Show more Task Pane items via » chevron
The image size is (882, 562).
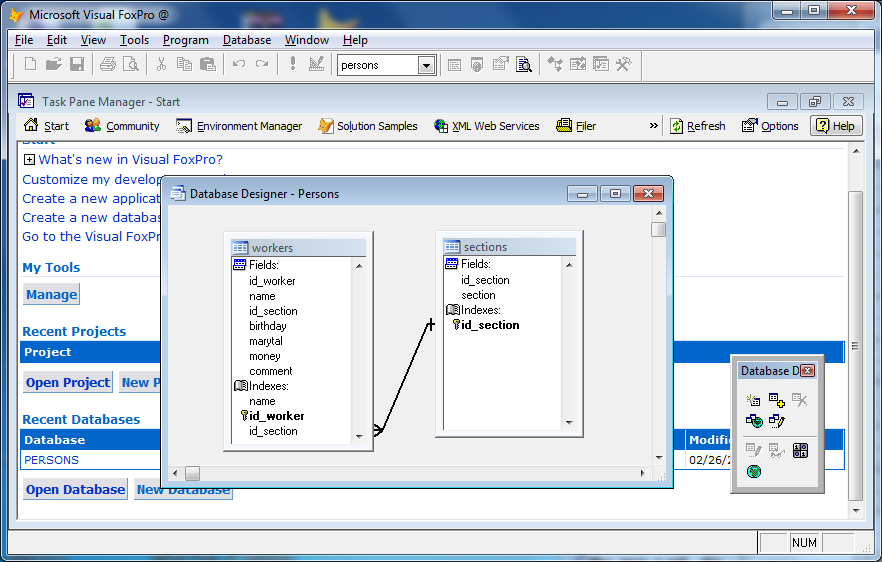[653, 125]
